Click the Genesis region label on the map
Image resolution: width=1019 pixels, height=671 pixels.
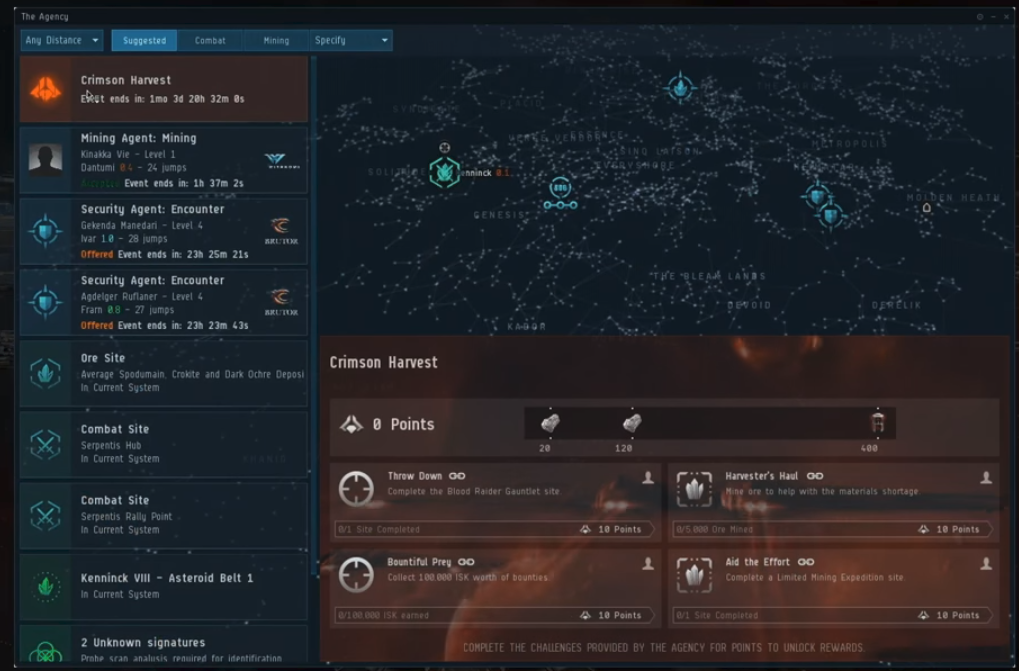(499, 215)
